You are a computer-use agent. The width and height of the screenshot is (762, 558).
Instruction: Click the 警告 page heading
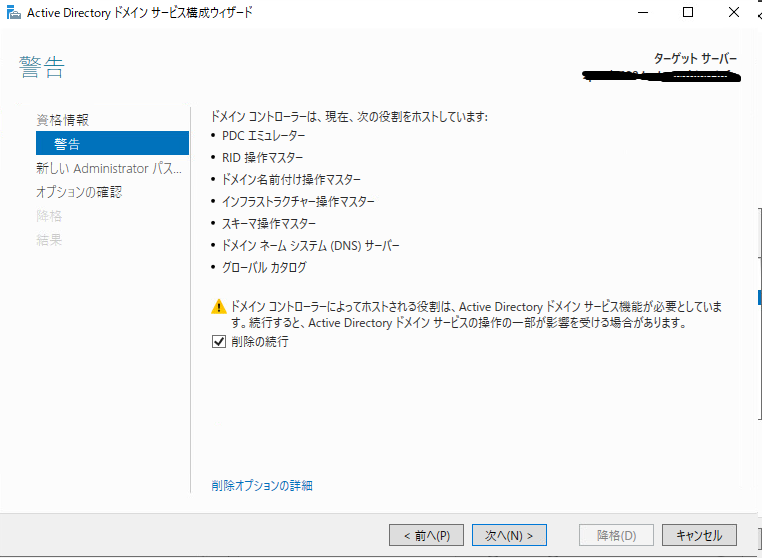[x=42, y=67]
